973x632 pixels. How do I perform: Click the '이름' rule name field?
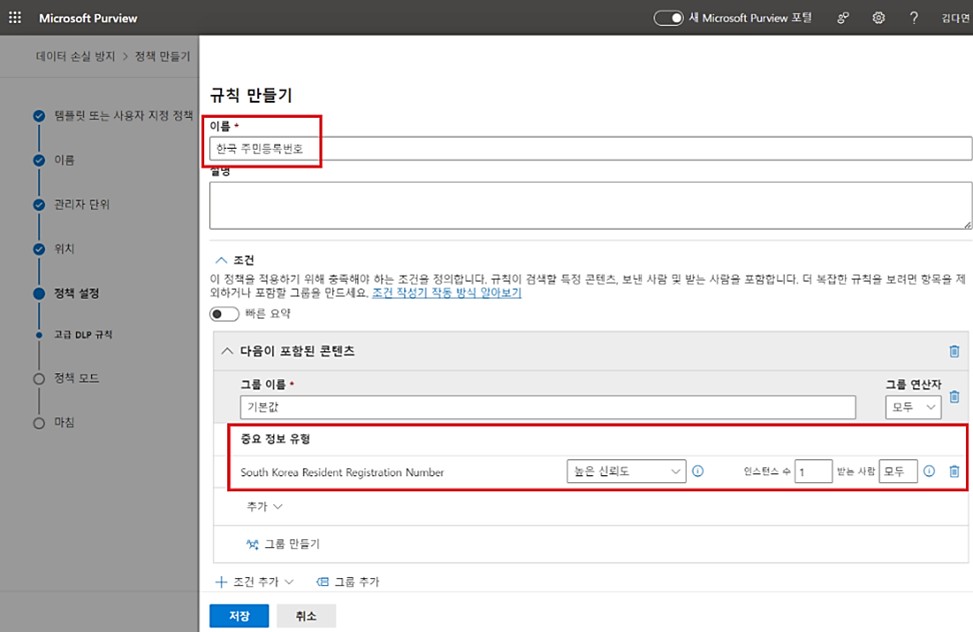(590, 148)
